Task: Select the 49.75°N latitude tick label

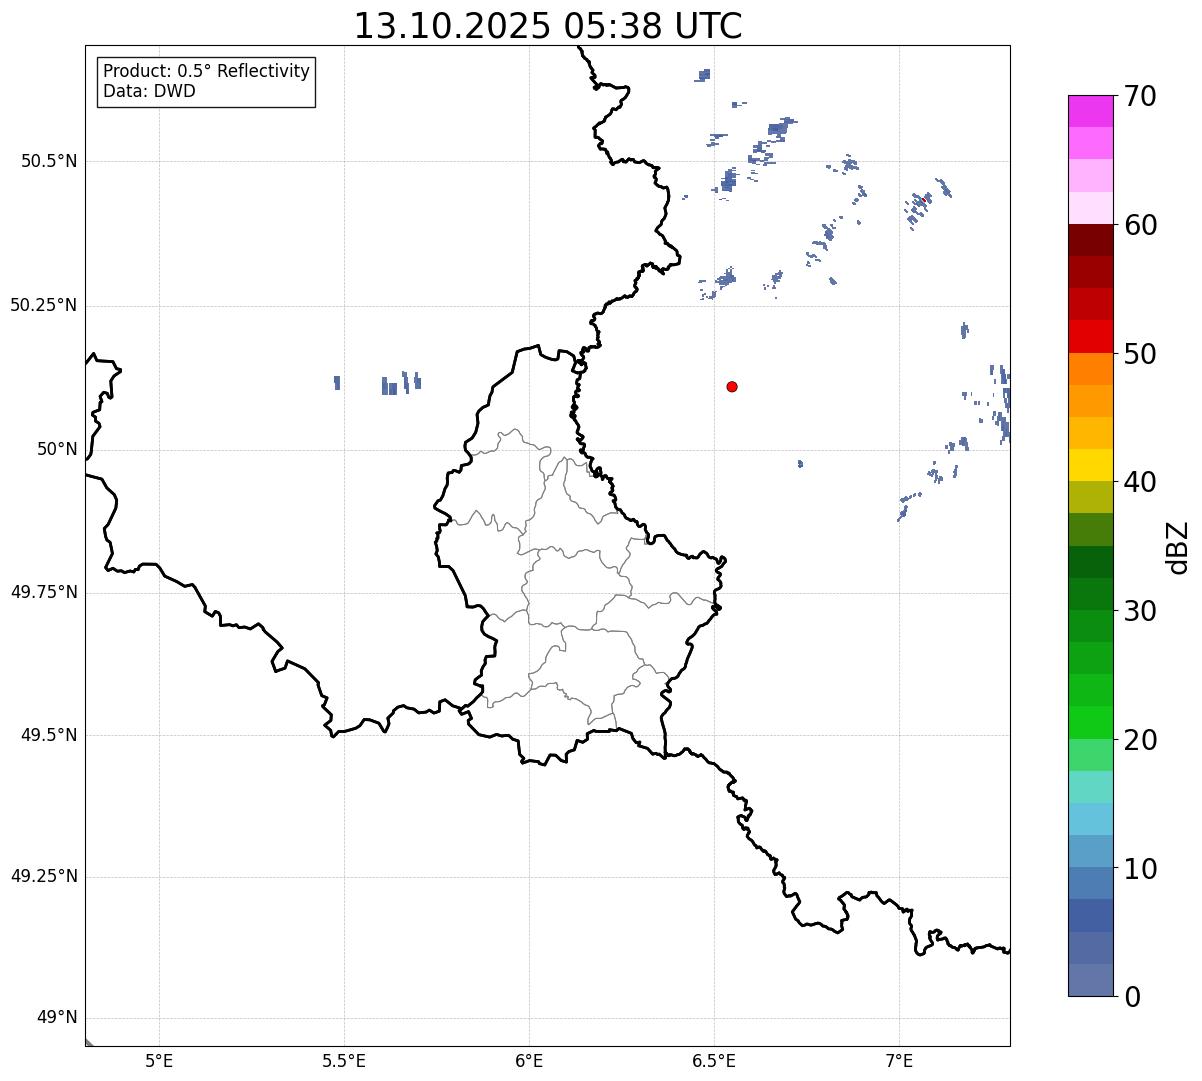Action: [x=43, y=592]
